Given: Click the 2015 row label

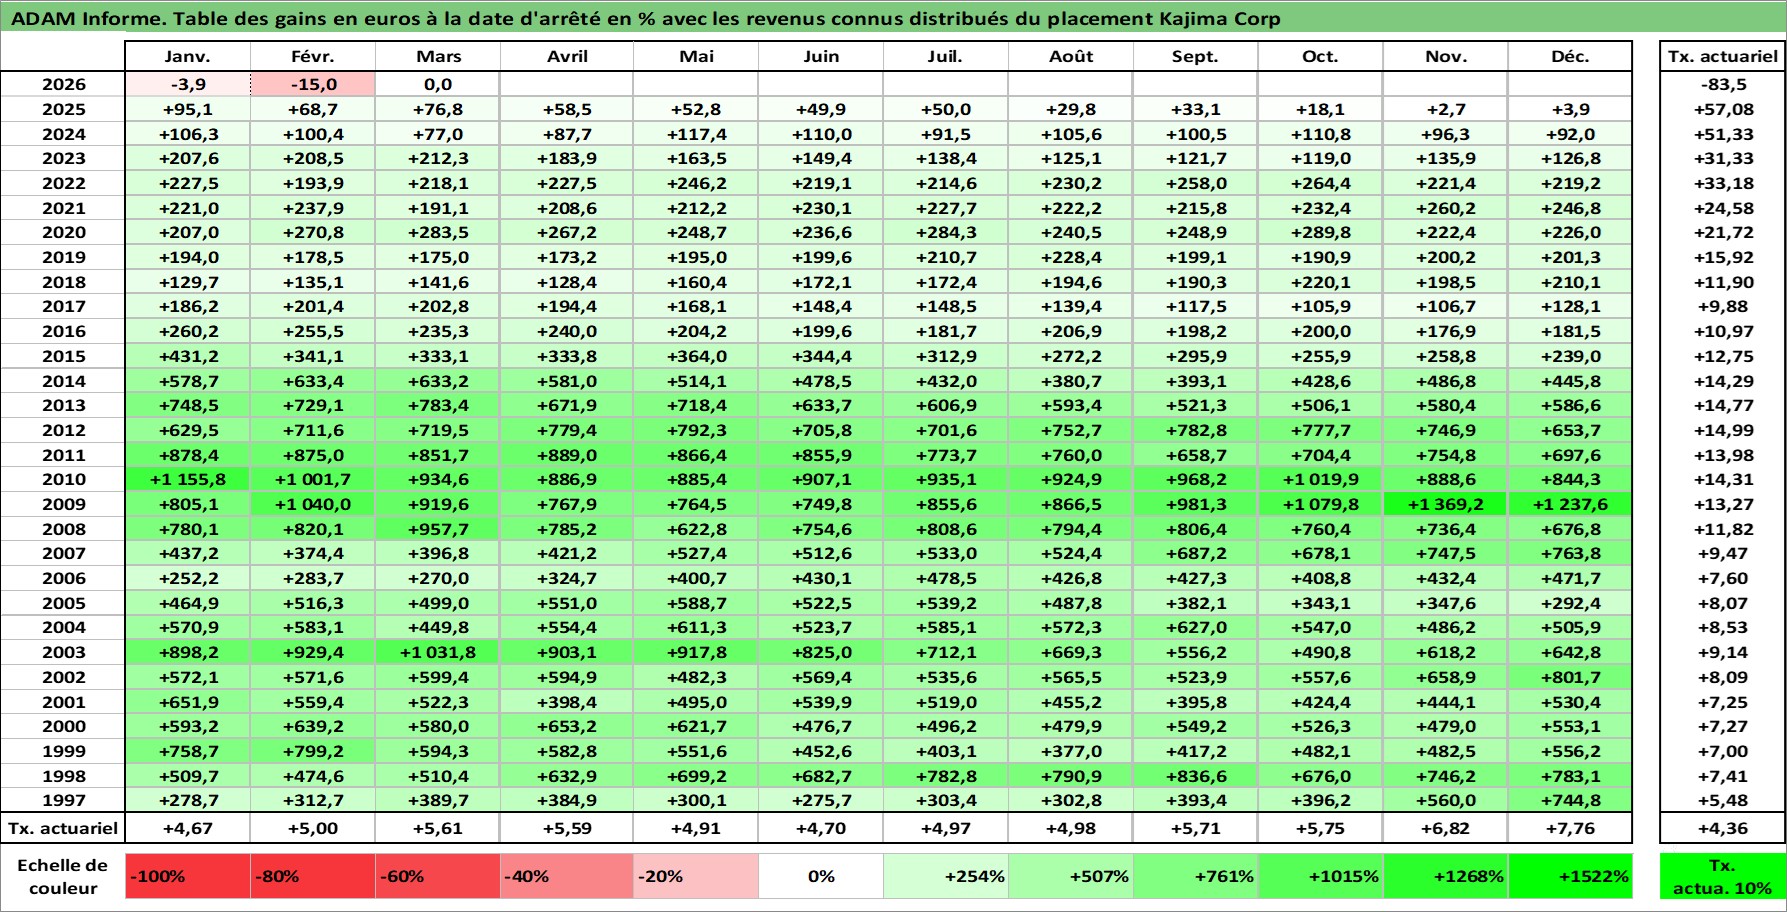Looking at the screenshot, I should (63, 356).
